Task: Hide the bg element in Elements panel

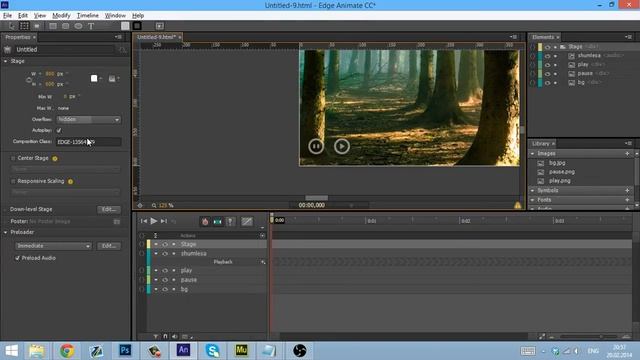Action: point(547,82)
